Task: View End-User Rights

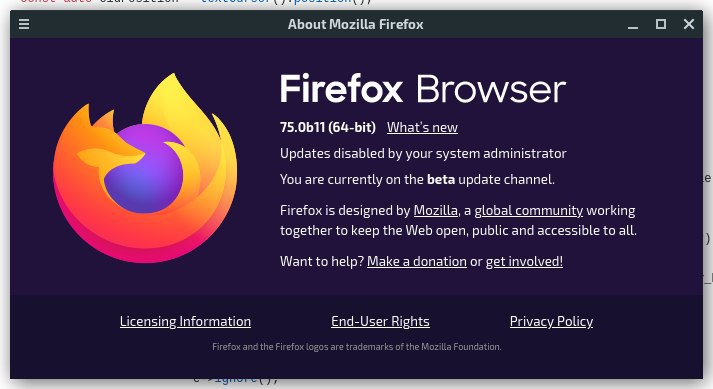Action: [x=380, y=321]
